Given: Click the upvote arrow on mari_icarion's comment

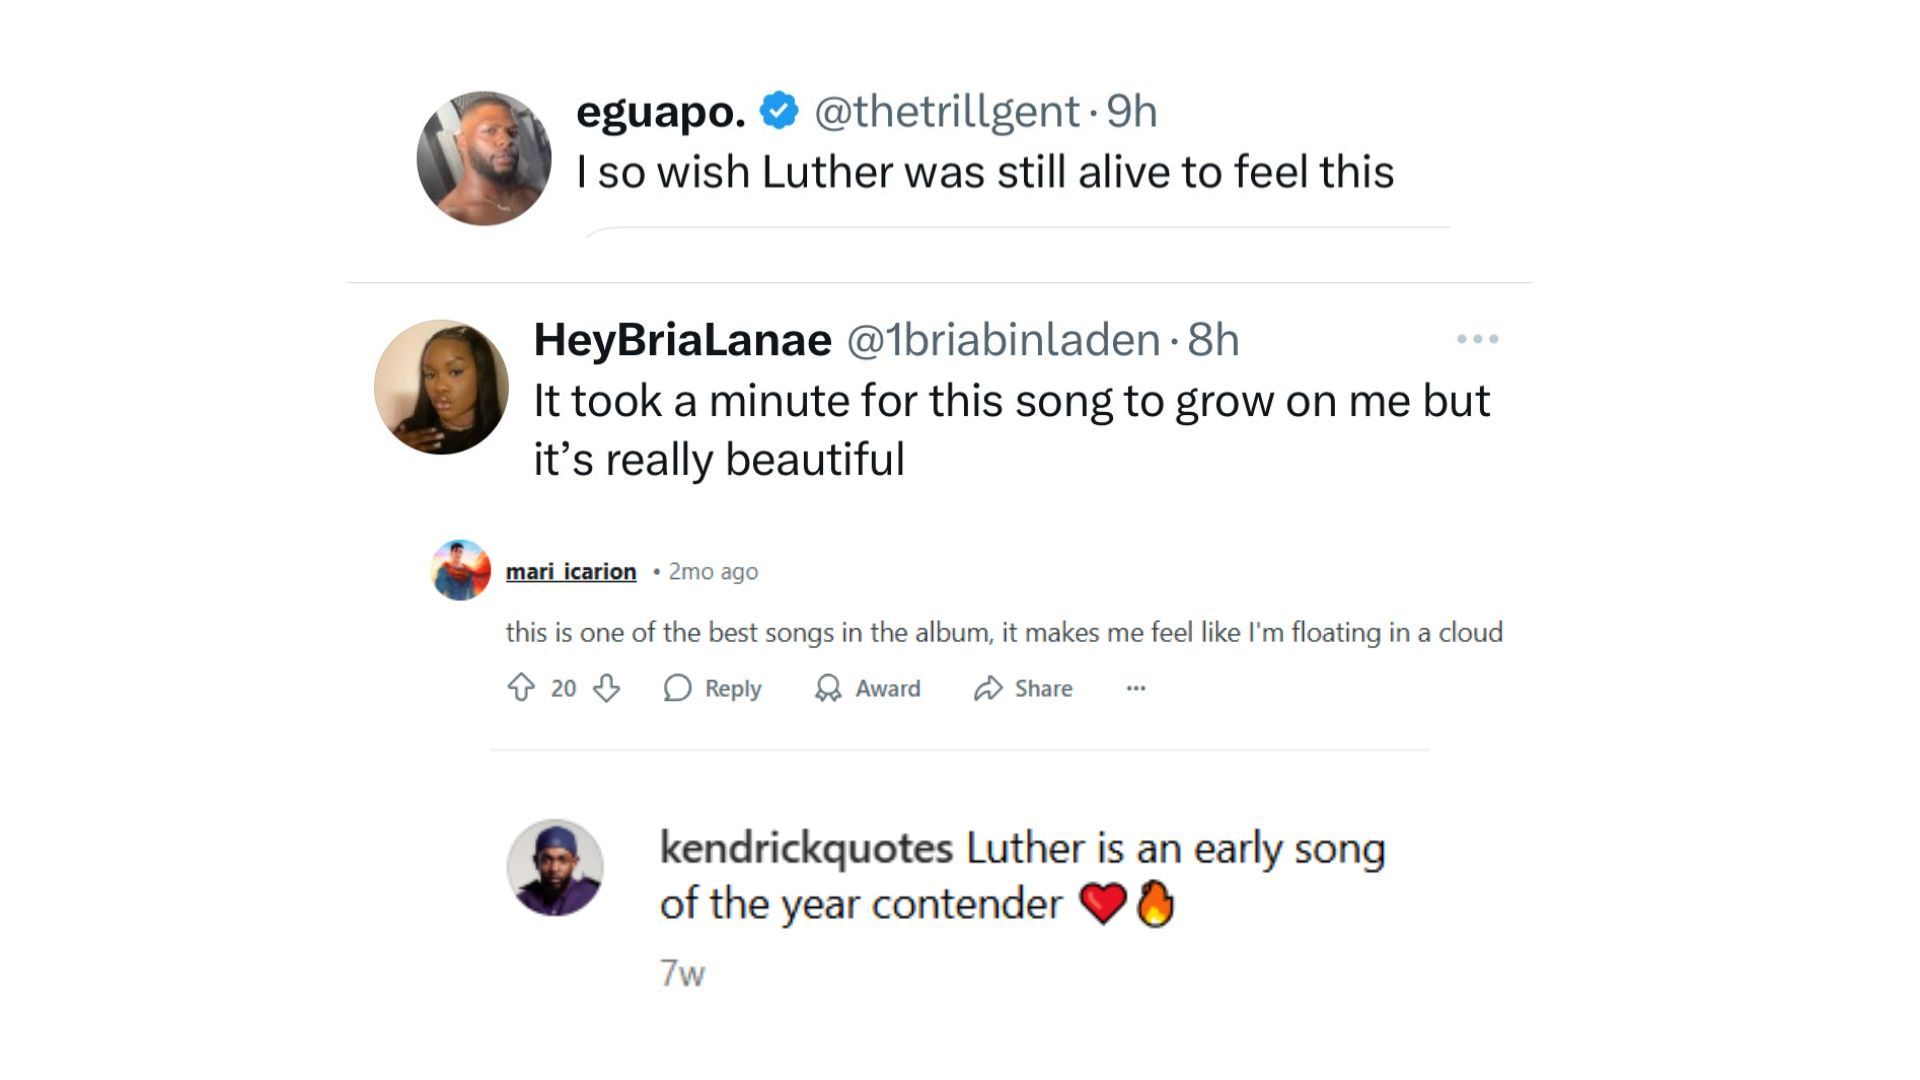Looking at the screenshot, I should 521,688.
